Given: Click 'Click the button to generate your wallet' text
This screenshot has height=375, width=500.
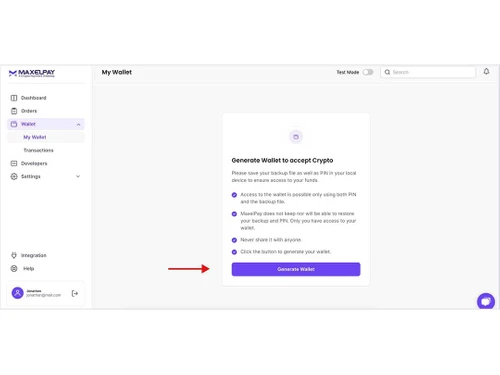Looking at the screenshot, I should tap(286, 252).
